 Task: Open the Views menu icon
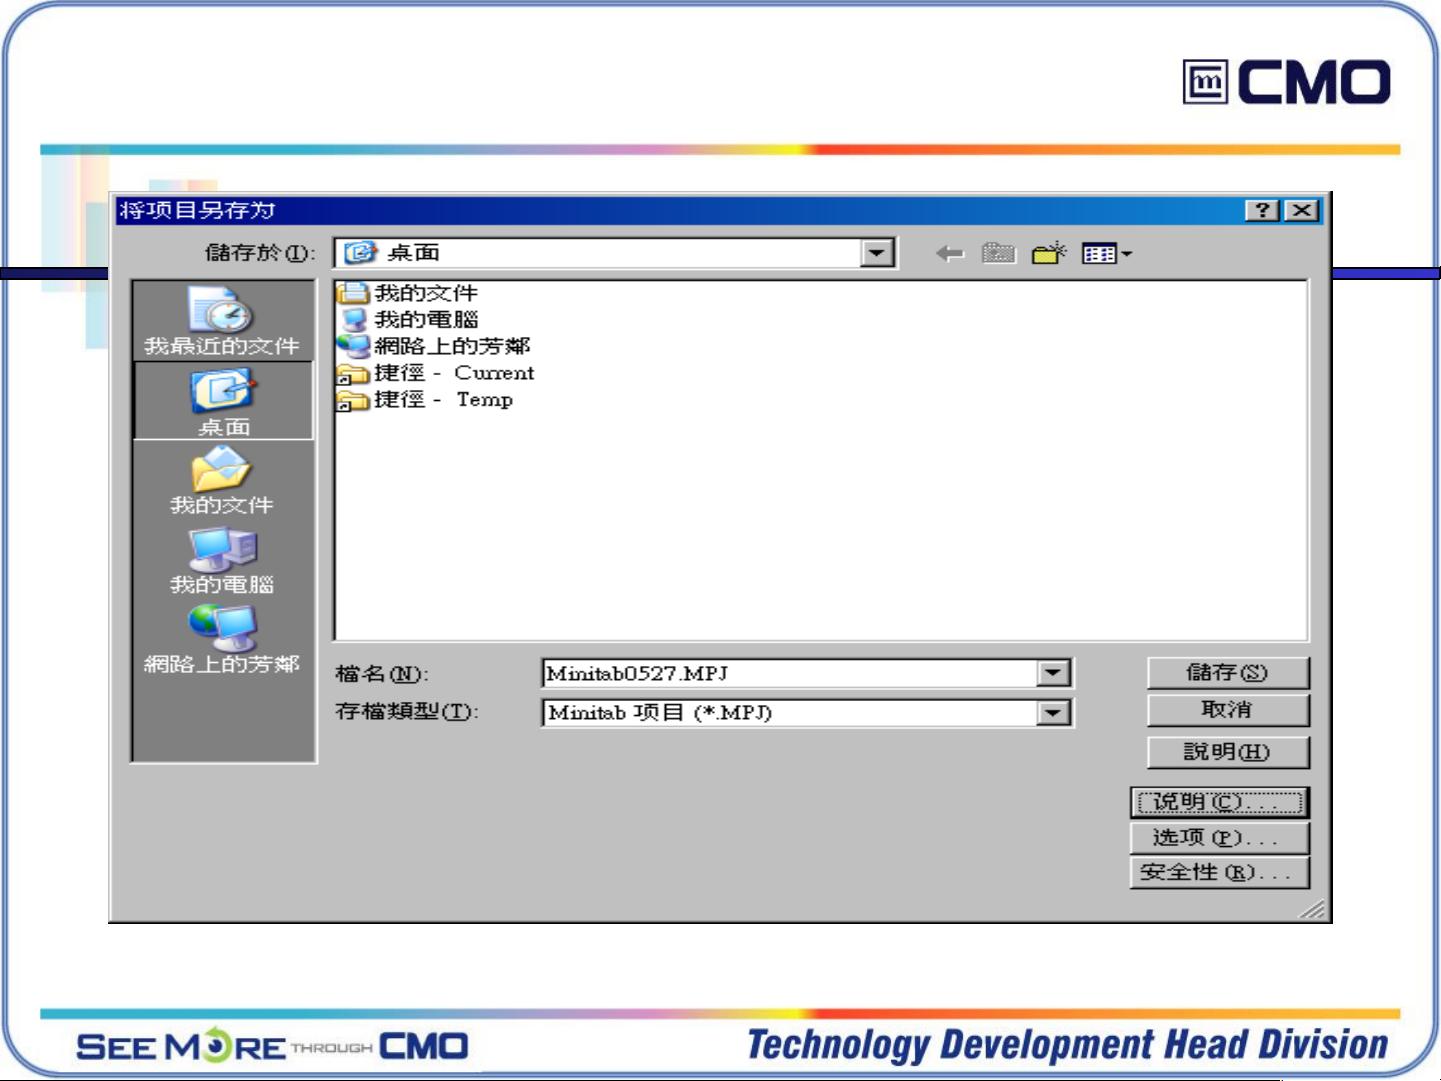(1106, 254)
